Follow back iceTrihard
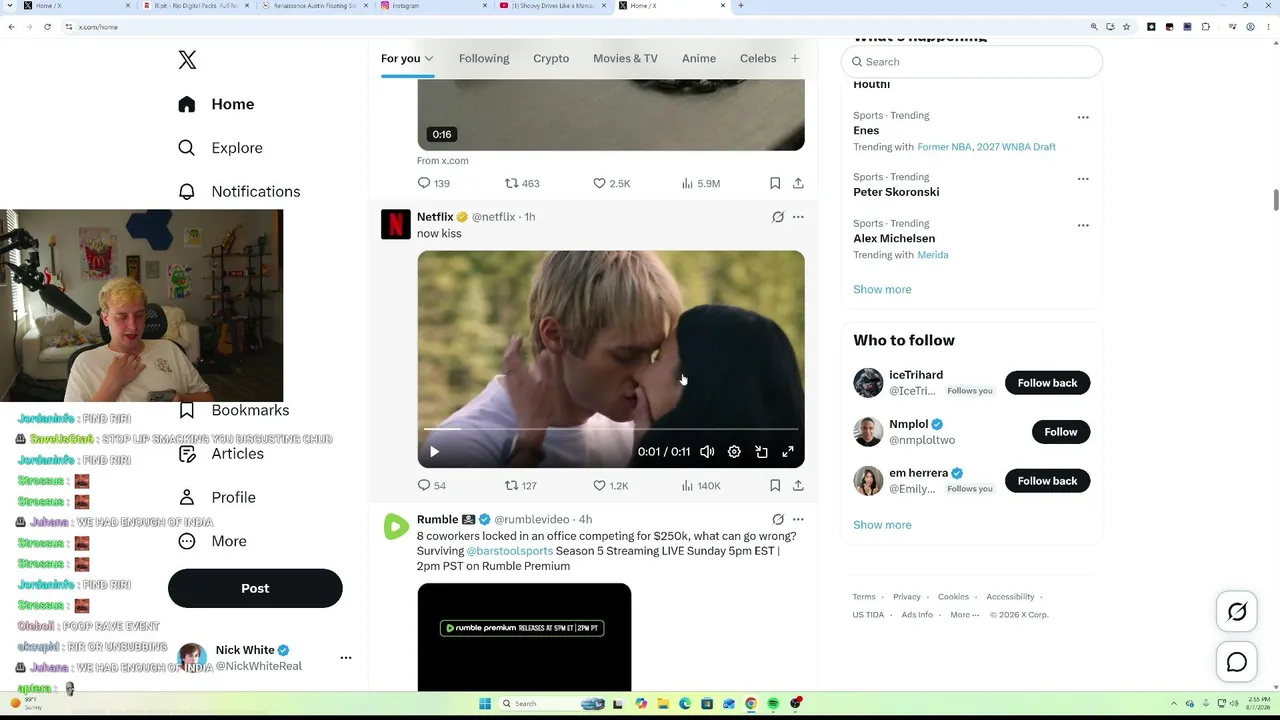Screen dimensions: 1280x720 coord(1047,383)
